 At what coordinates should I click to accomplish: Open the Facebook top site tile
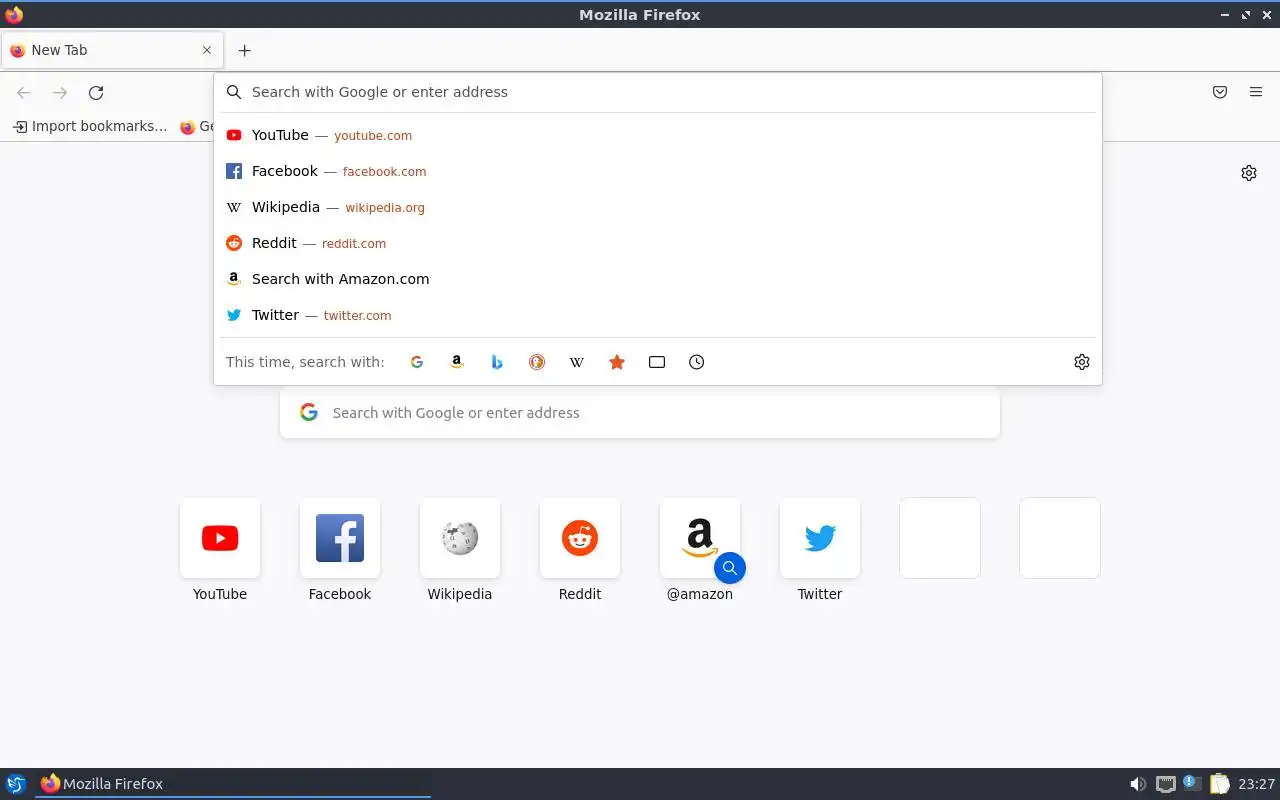click(x=340, y=538)
